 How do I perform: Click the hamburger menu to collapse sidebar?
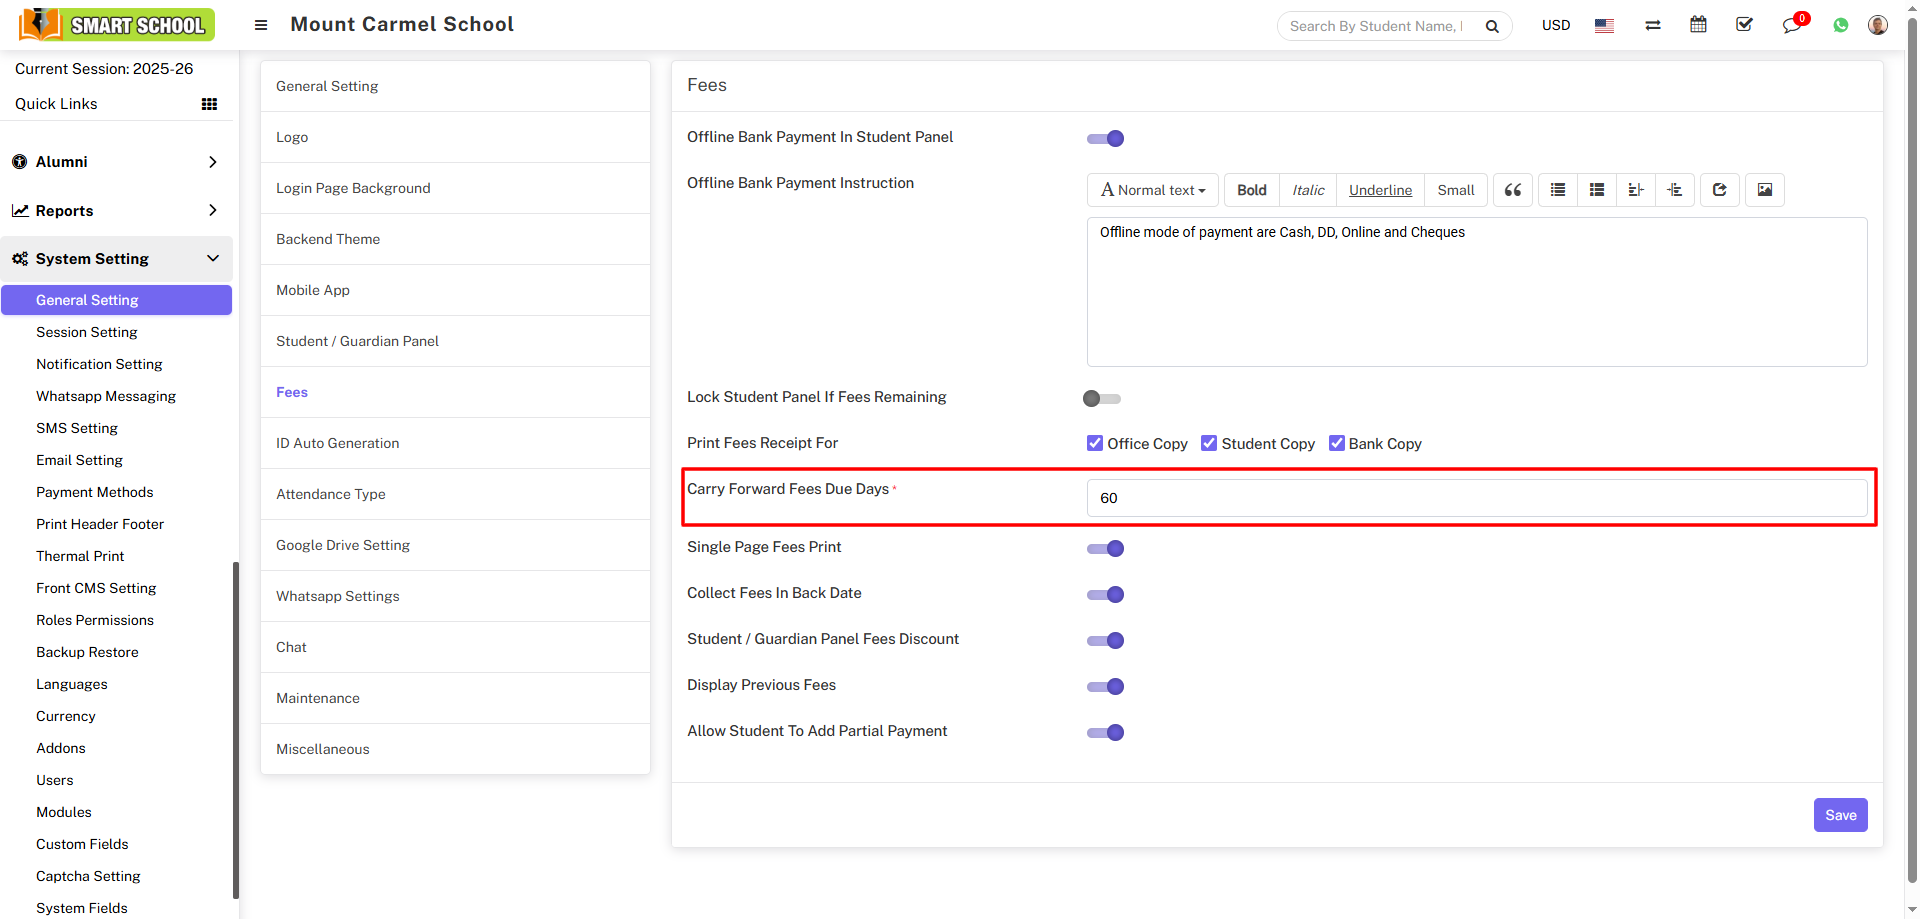(261, 25)
